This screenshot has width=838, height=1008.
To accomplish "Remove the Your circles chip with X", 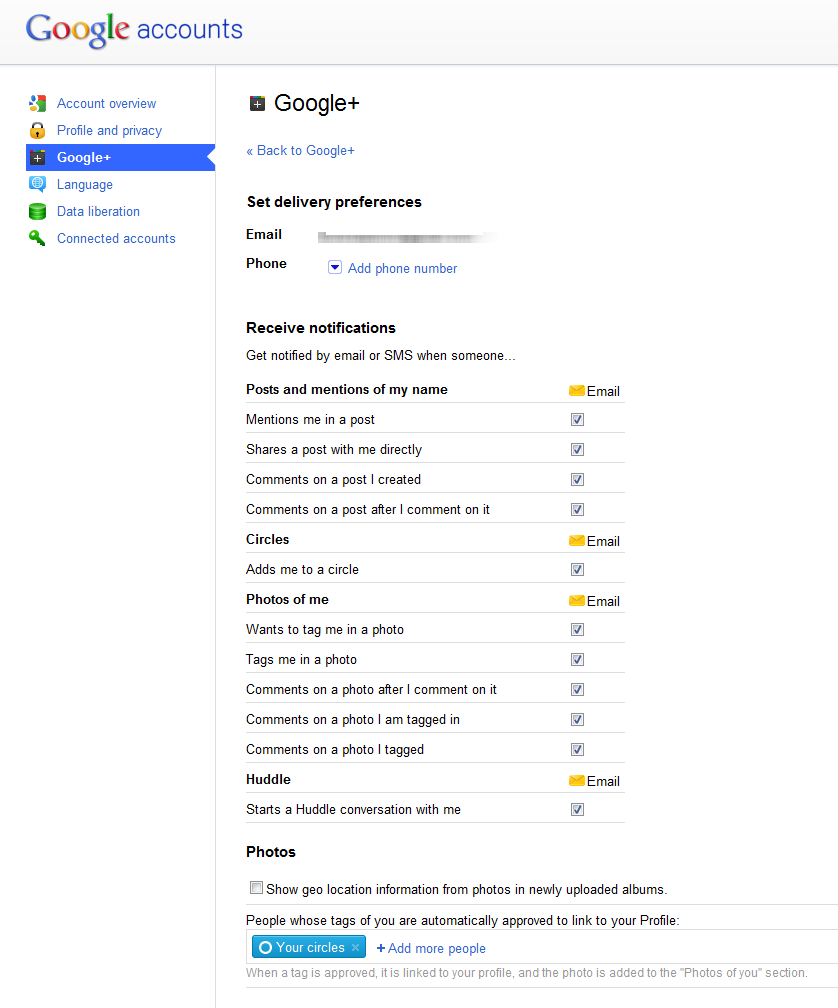I will (355, 947).
